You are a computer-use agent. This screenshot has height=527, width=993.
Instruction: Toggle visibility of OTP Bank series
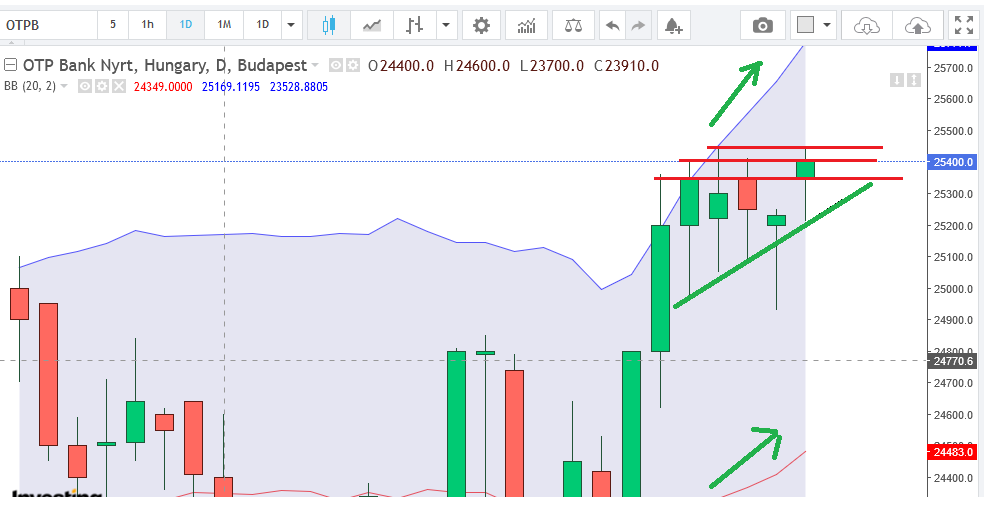(x=336, y=66)
